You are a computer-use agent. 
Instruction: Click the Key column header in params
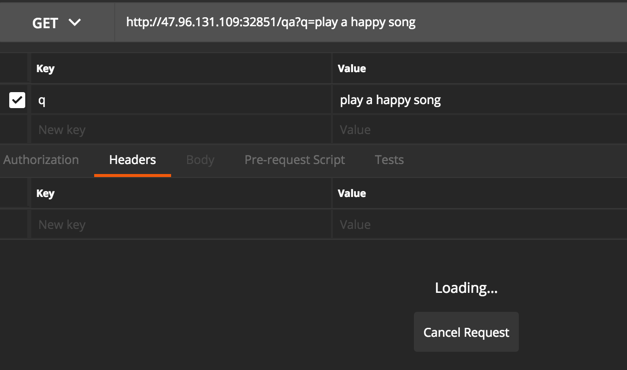[45, 68]
